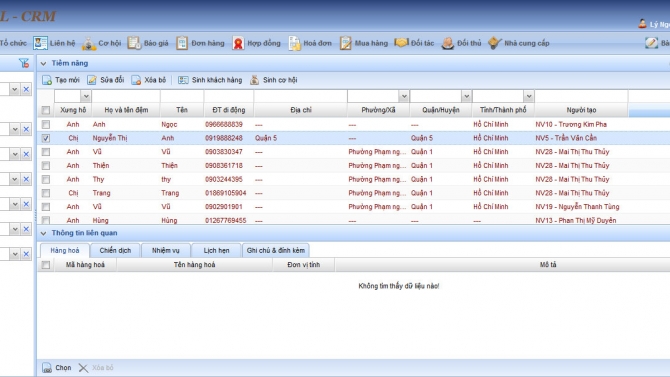
Task: Click the Người tạo filter input field
Action: pos(581,96)
